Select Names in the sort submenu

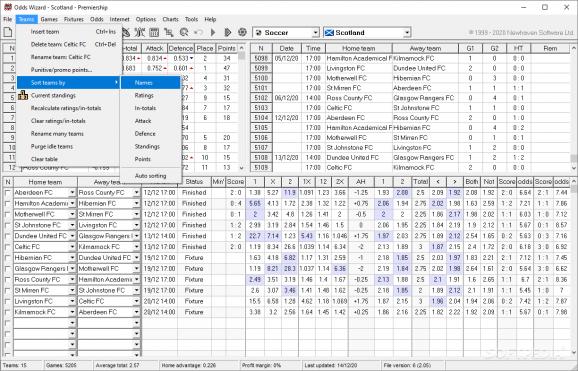[x=150, y=83]
